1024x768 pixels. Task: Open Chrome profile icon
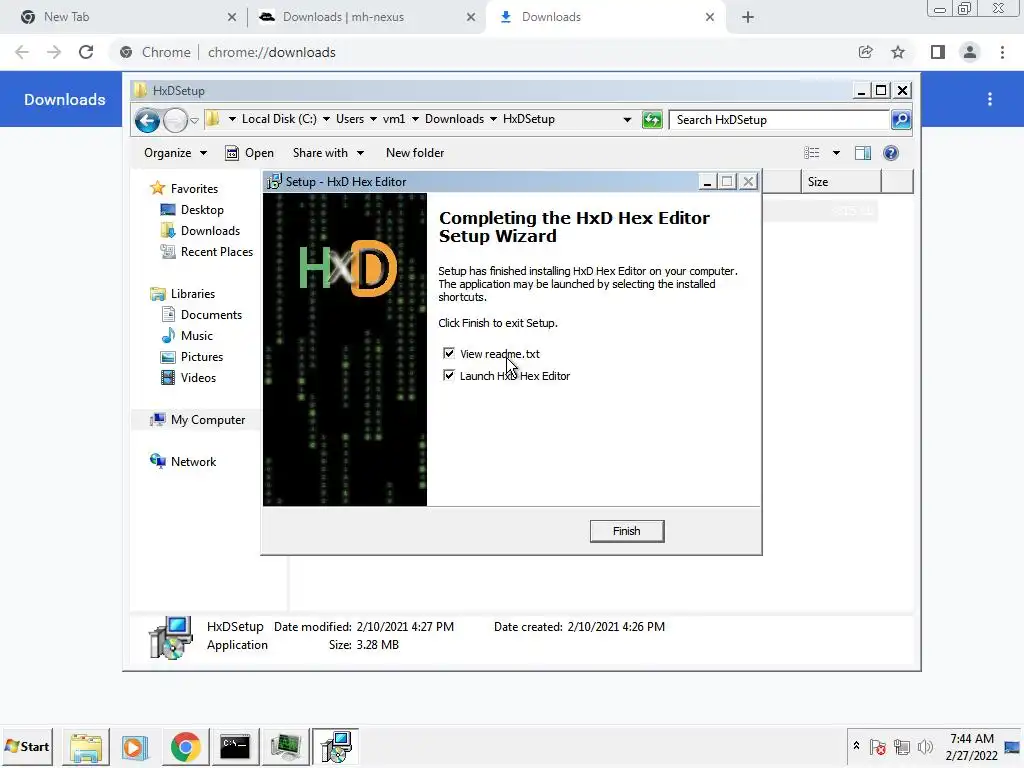coord(970,52)
